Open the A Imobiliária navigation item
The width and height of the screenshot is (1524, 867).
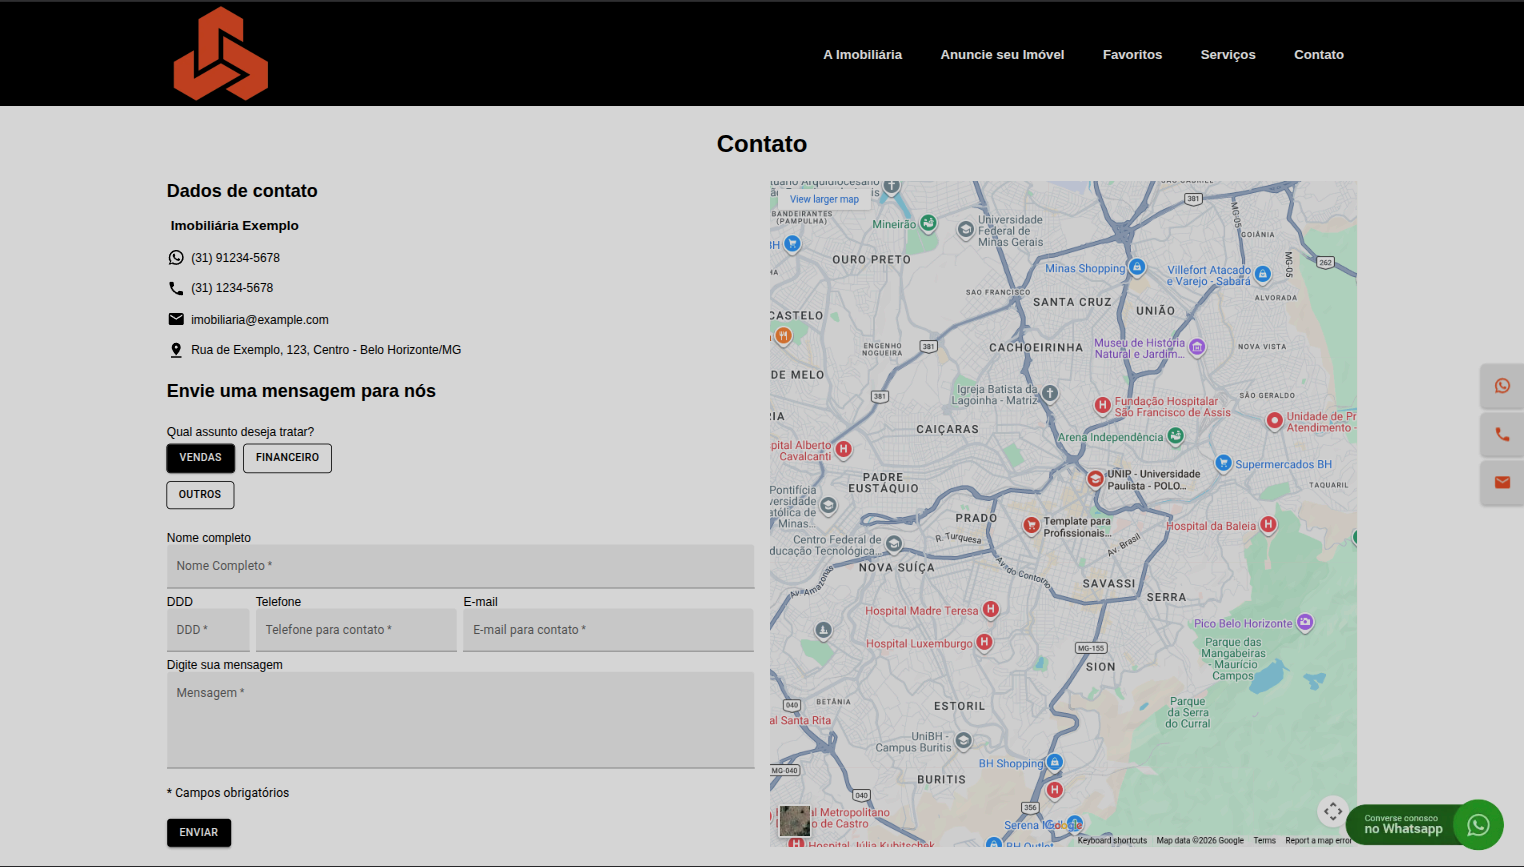[862, 55]
